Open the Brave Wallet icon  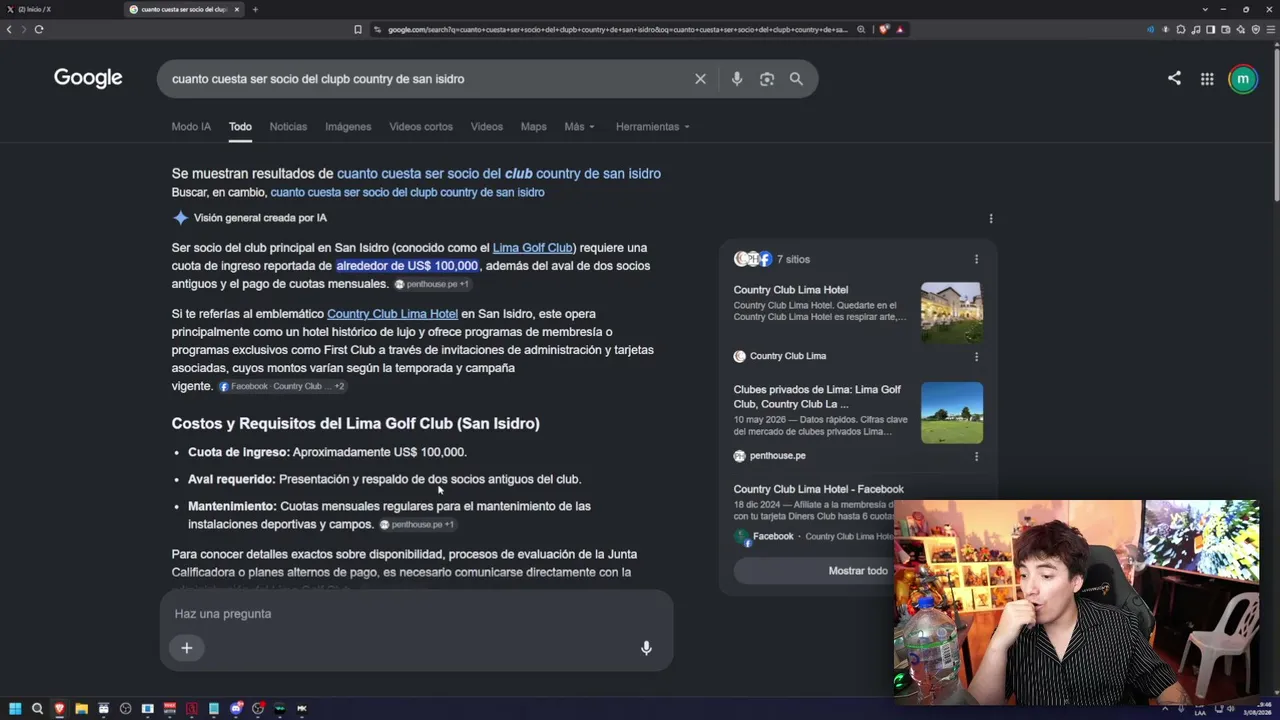[x=1226, y=29]
